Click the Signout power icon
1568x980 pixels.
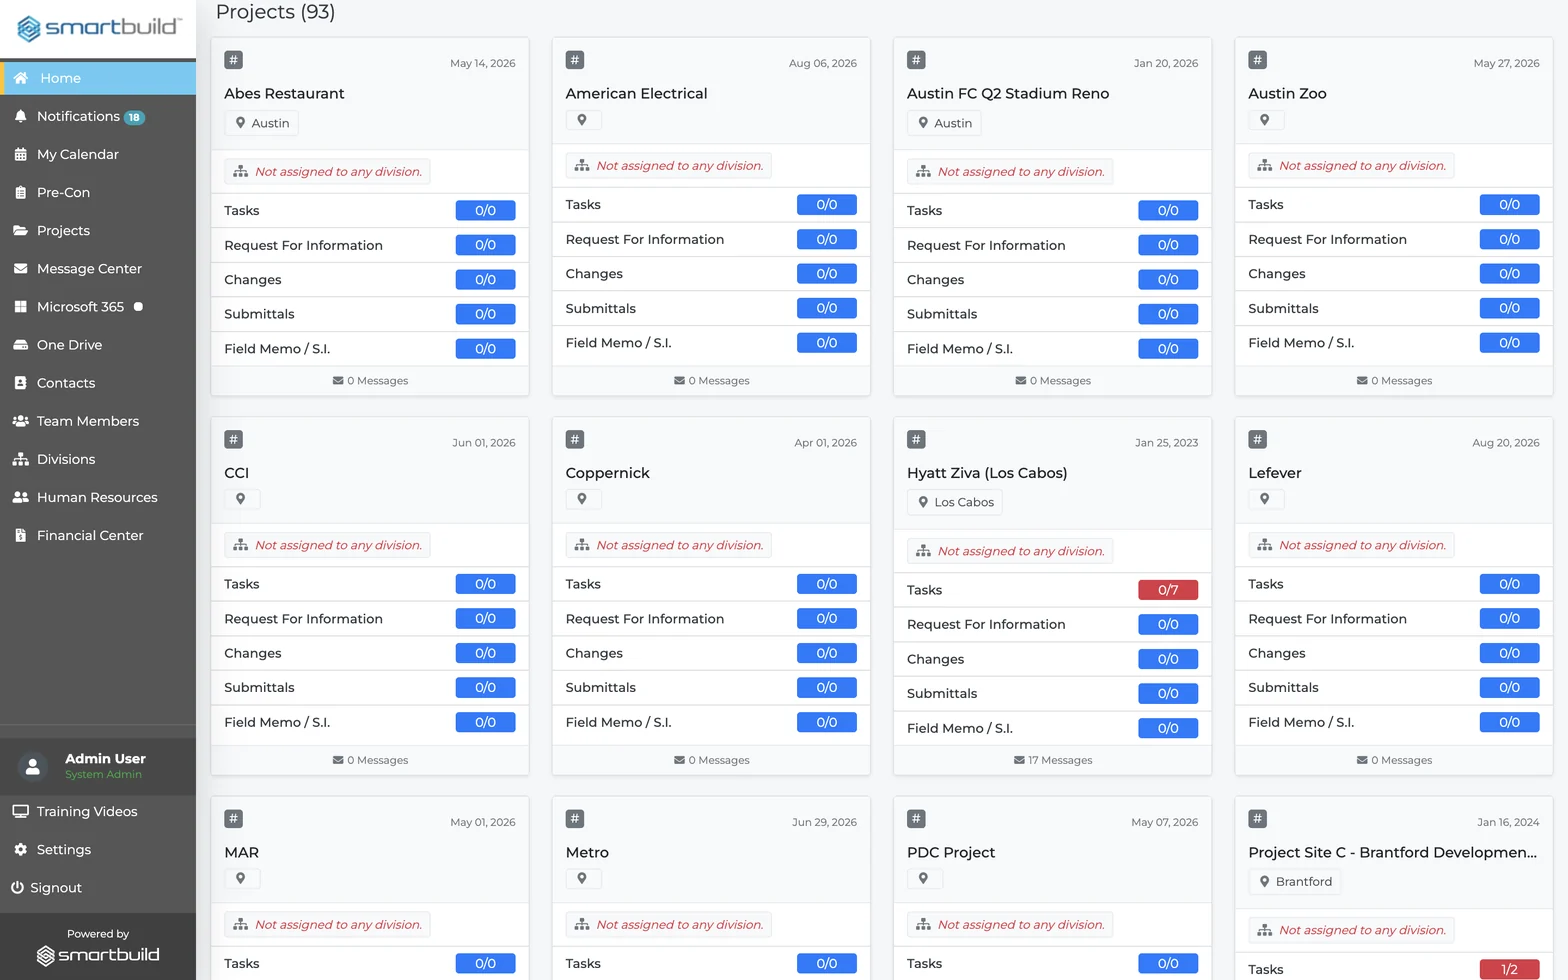(17, 887)
